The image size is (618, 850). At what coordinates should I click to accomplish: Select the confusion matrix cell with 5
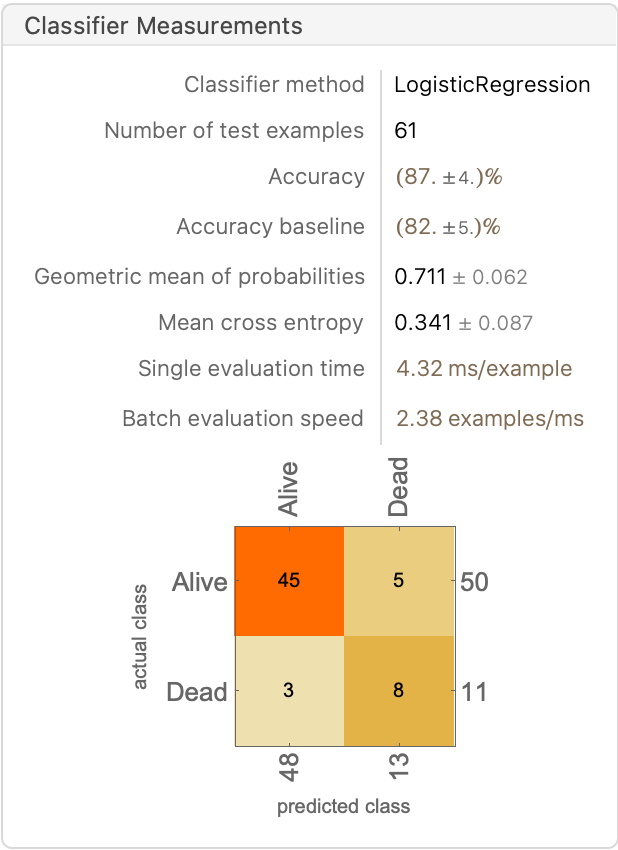point(399,580)
